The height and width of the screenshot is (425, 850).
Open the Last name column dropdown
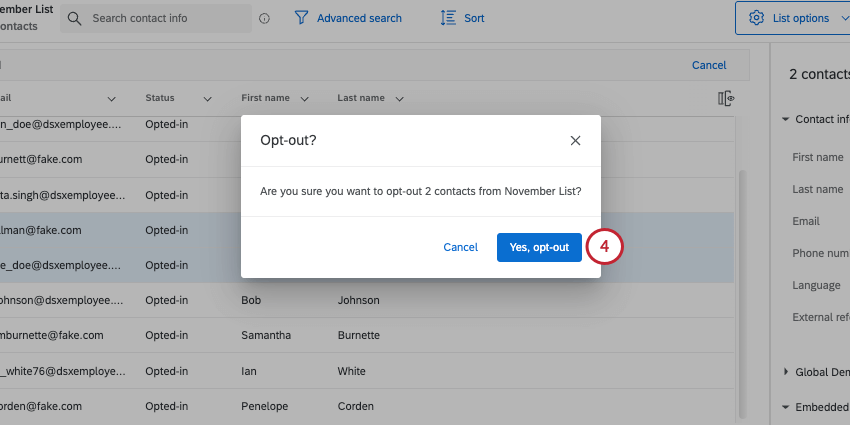(399, 99)
